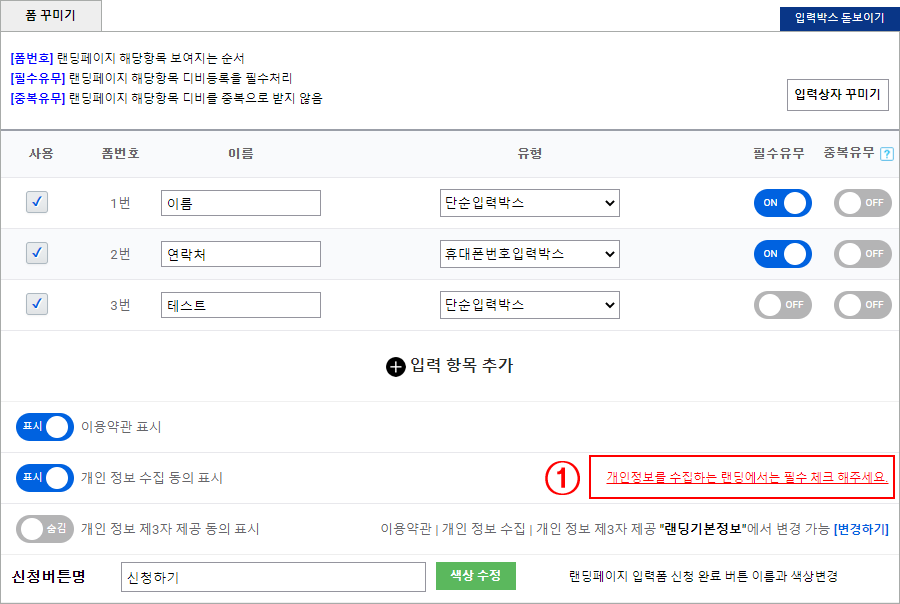900x604 pixels.
Task: Select the 폼 꾸미기 tab
Action: click(x=51, y=16)
